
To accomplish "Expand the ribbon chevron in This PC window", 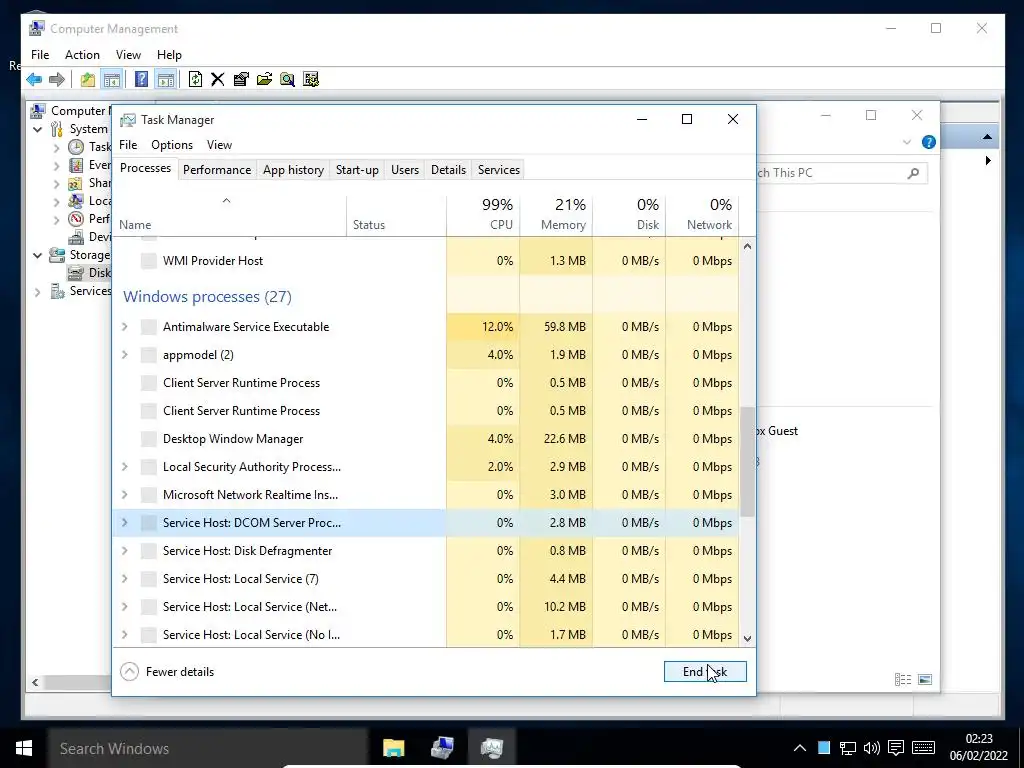I will point(906,142).
